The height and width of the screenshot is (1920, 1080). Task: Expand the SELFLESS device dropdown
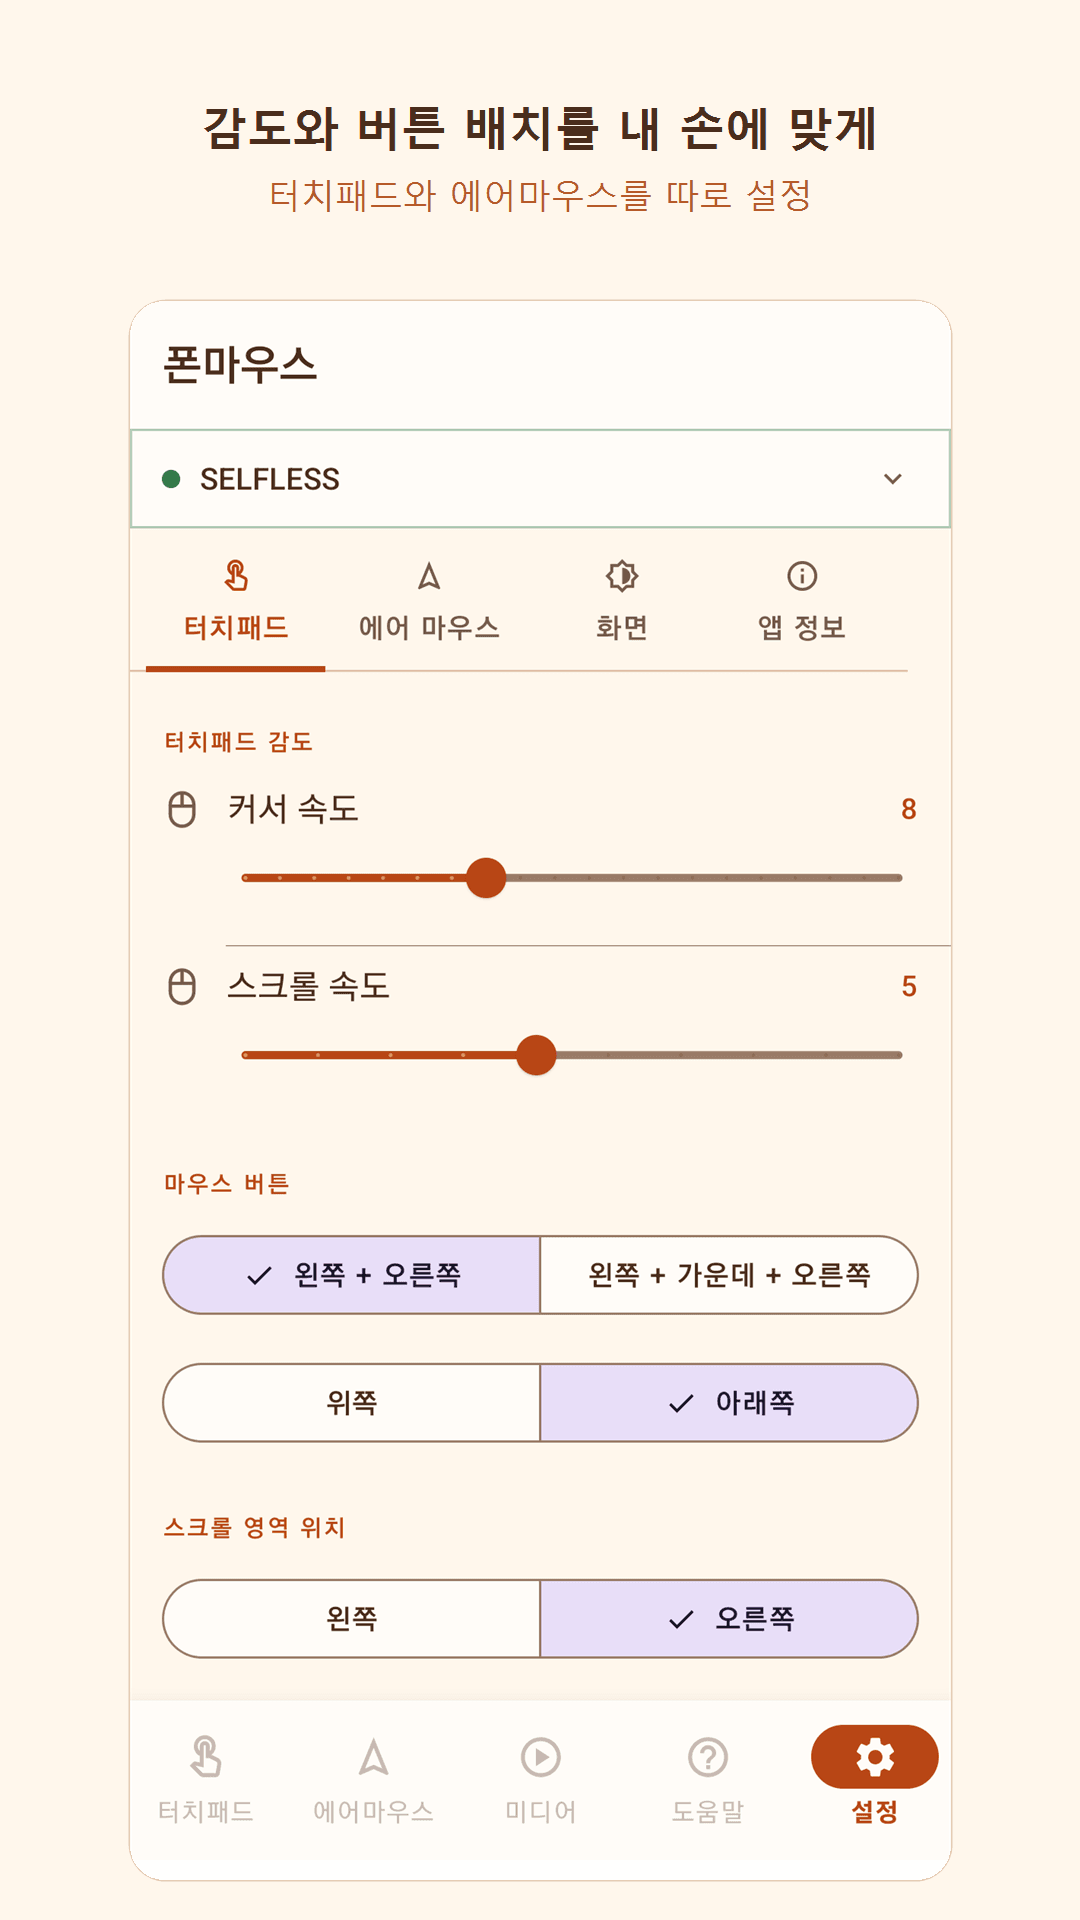[540, 479]
